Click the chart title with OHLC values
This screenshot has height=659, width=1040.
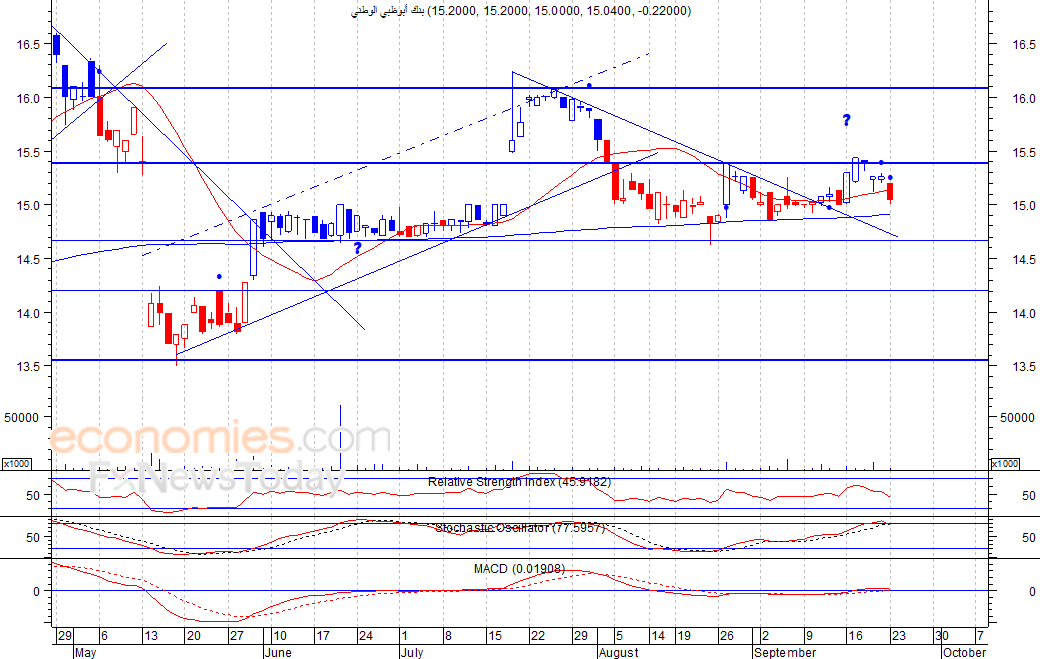521,11
